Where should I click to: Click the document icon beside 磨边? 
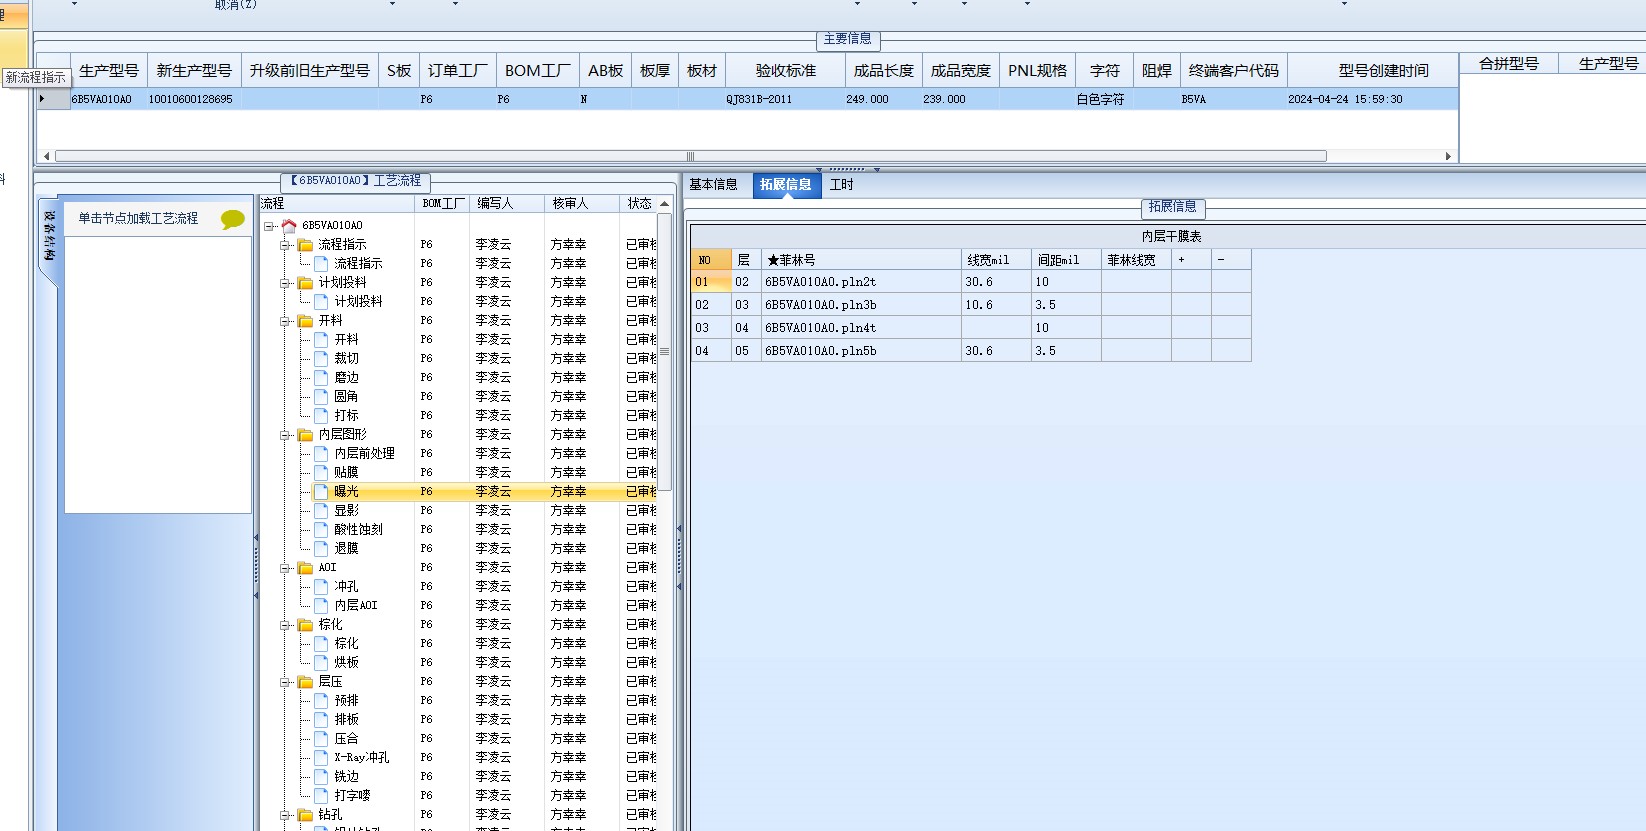[x=321, y=378]
